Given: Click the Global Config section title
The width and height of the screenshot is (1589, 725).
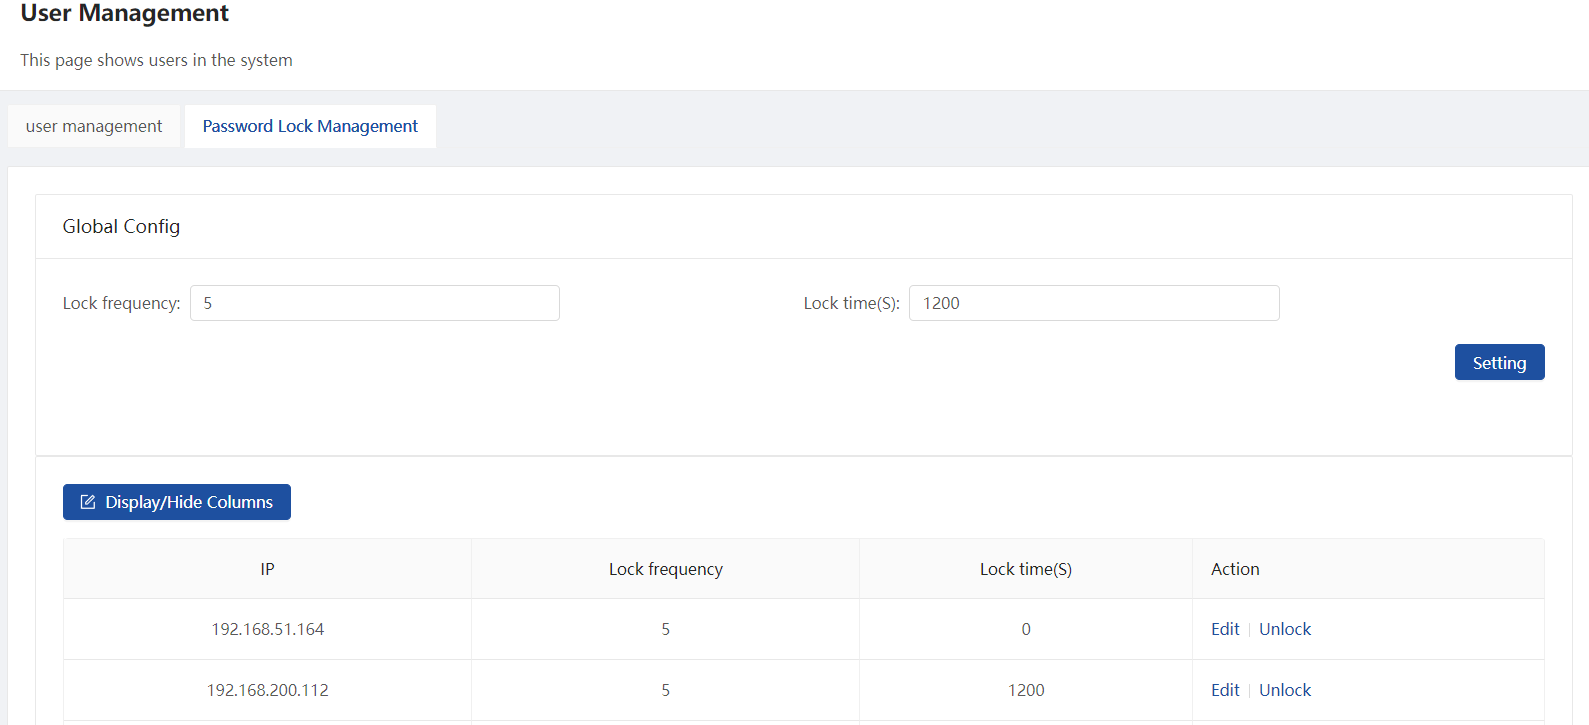Looking at the screenshot, I should point(121,226).
